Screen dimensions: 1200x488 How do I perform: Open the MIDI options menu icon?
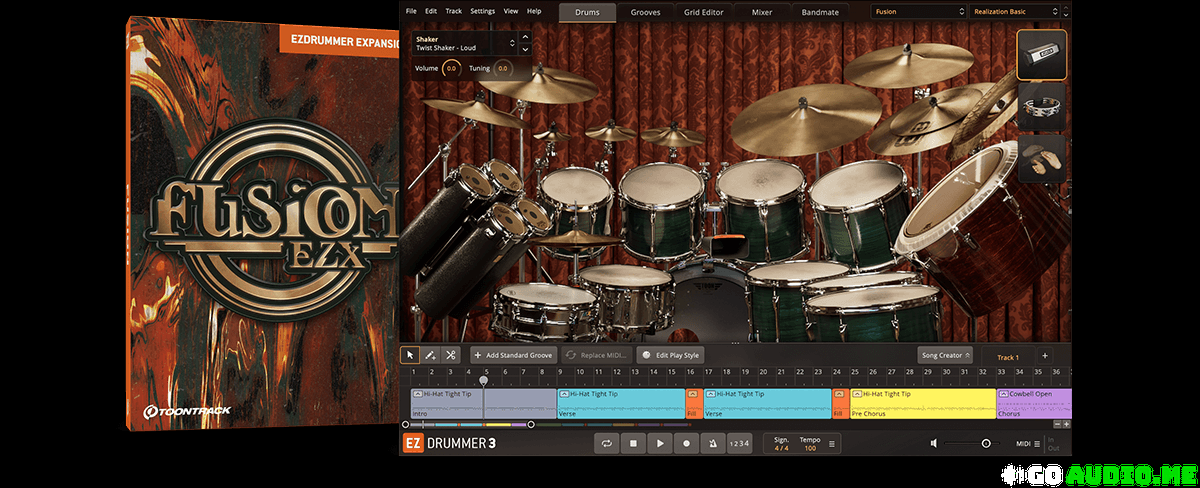1037,442
